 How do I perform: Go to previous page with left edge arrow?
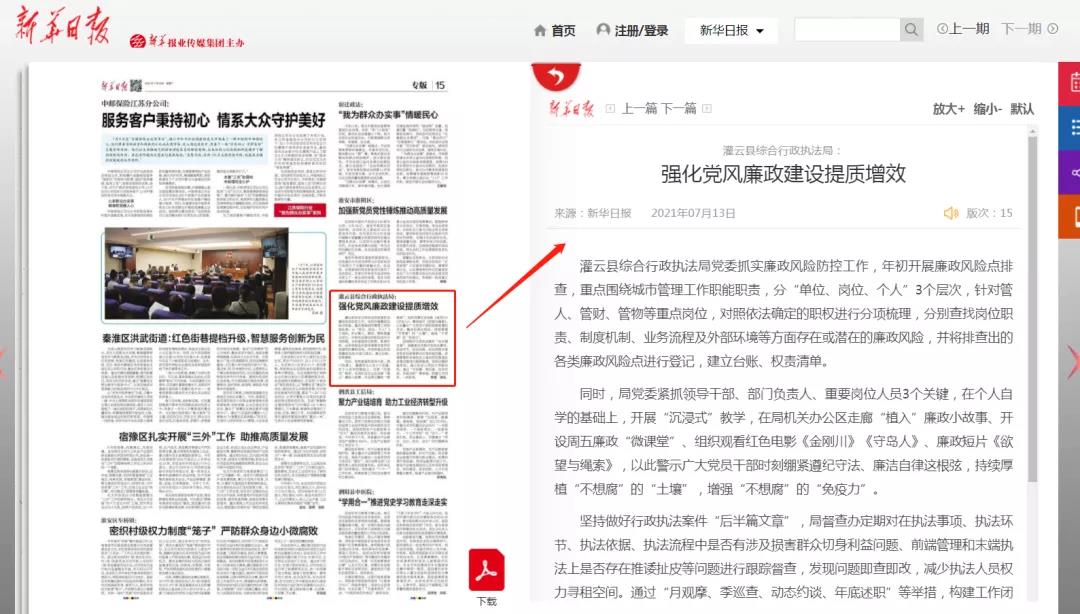[x=3, y=361]
